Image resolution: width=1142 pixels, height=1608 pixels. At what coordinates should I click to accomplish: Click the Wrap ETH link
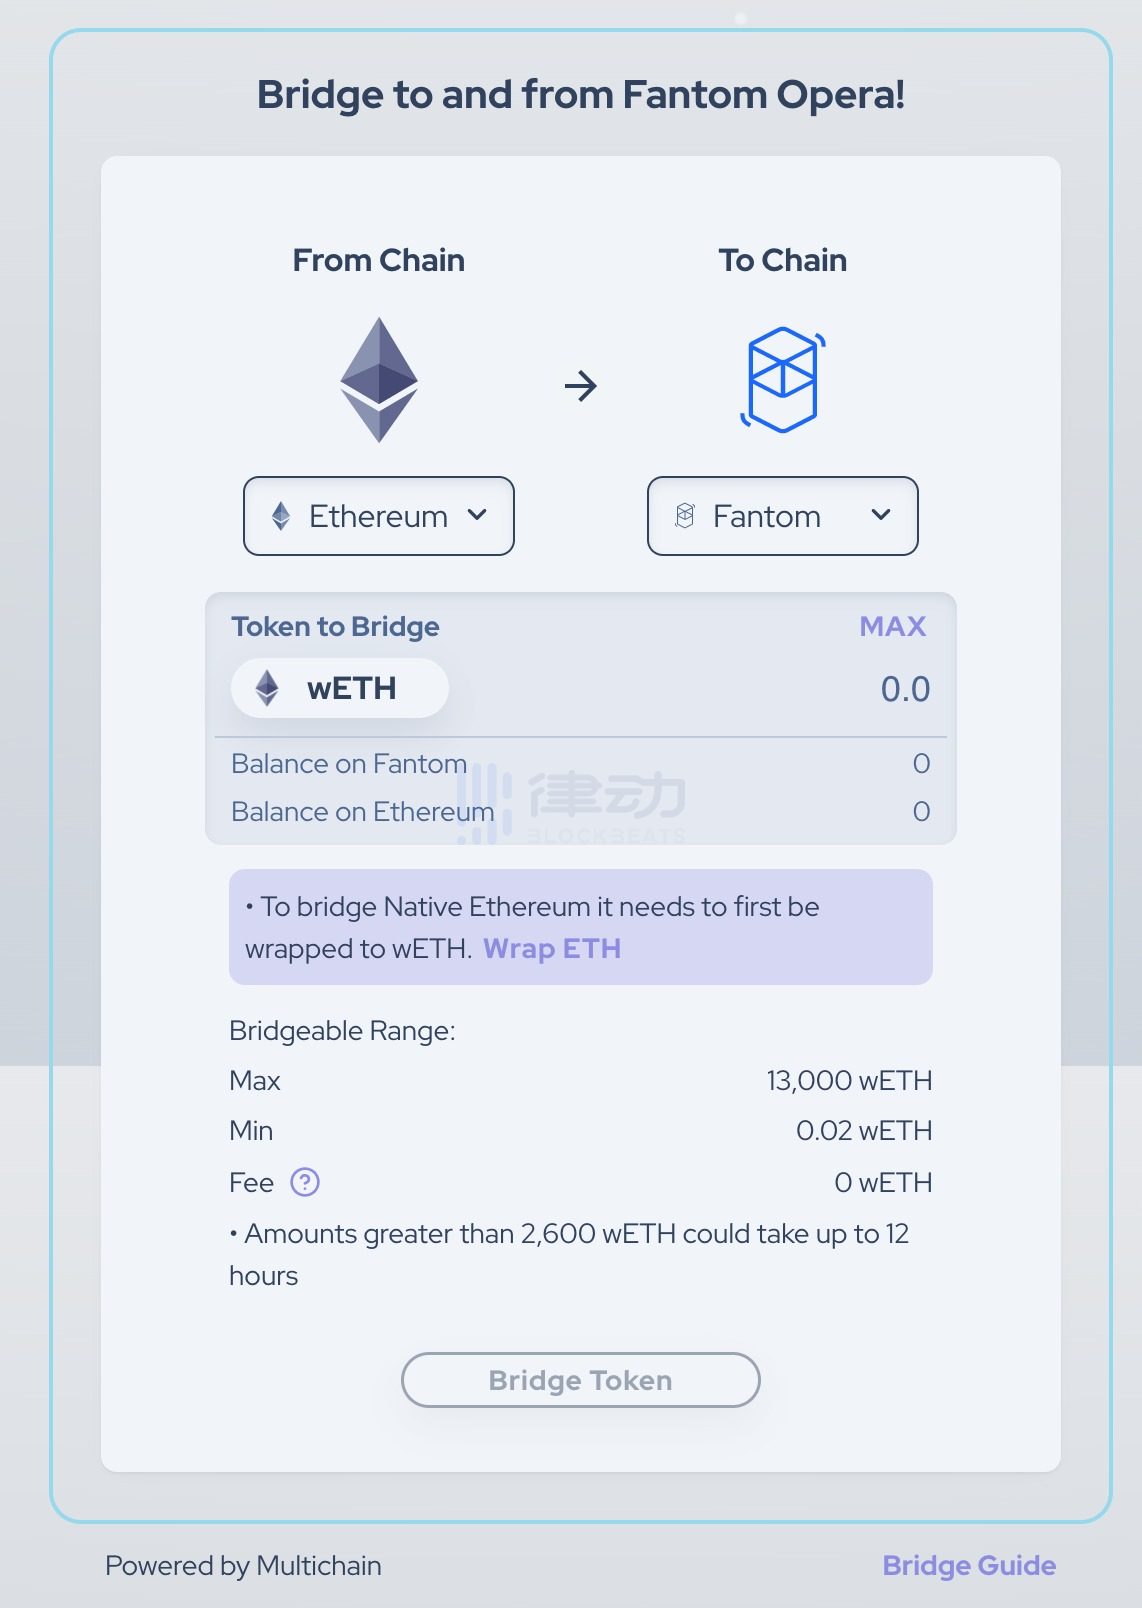click(552, 949)
